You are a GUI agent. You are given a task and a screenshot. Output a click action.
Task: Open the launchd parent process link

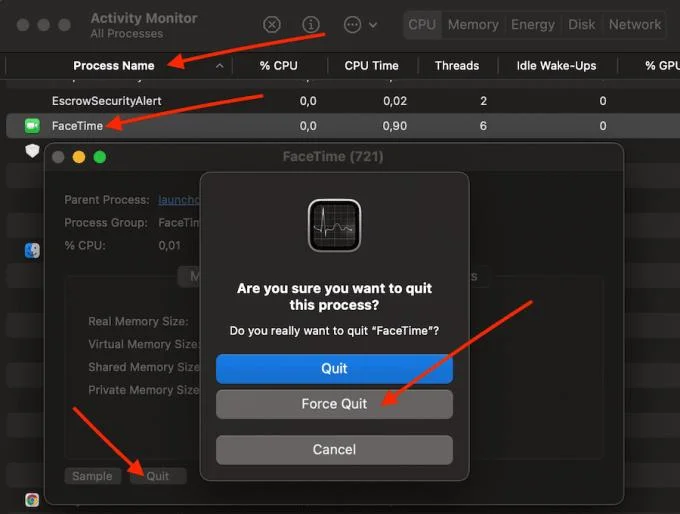tap(179, 200)
